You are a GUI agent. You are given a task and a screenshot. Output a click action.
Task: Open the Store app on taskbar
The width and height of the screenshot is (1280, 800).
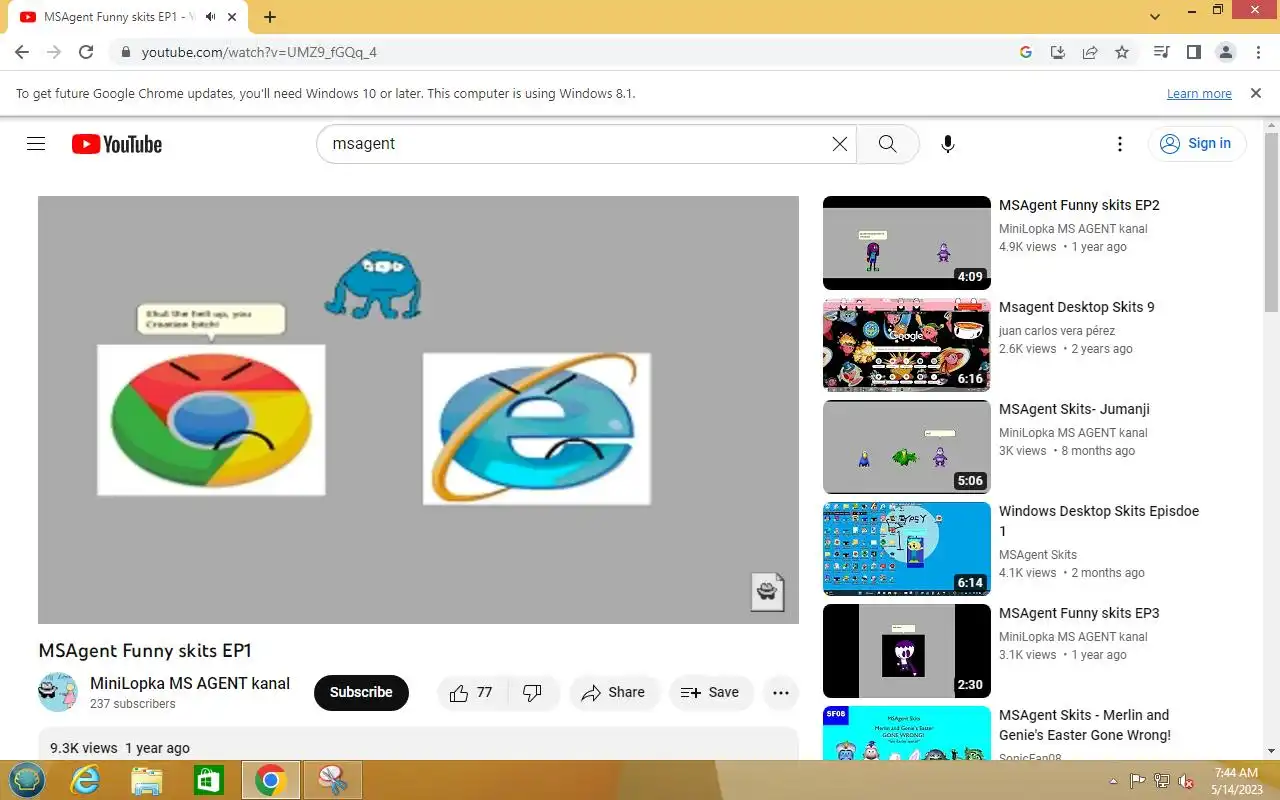point(208,780)
